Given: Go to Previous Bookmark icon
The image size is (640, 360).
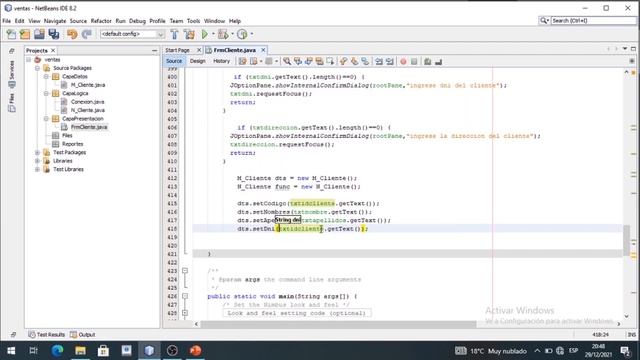Looking at the screenshot, I should tap(343, 62).
